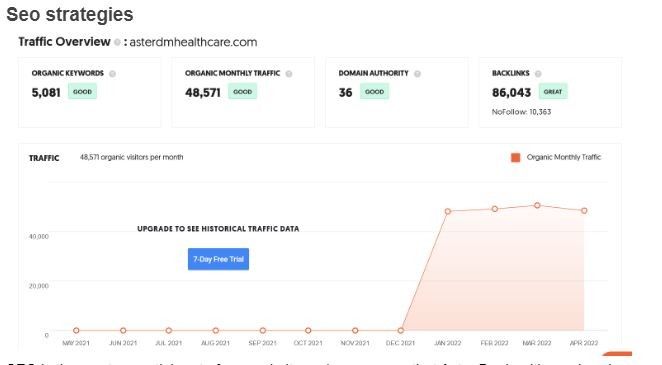
Task: Click the NoFollow: 10,363 text
Action: pyautogui.click(x=521, y=112)
